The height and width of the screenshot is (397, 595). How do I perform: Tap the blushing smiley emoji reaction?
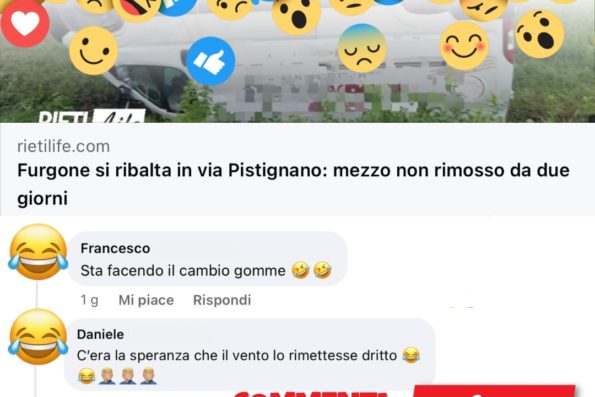(x=464, y=46)
